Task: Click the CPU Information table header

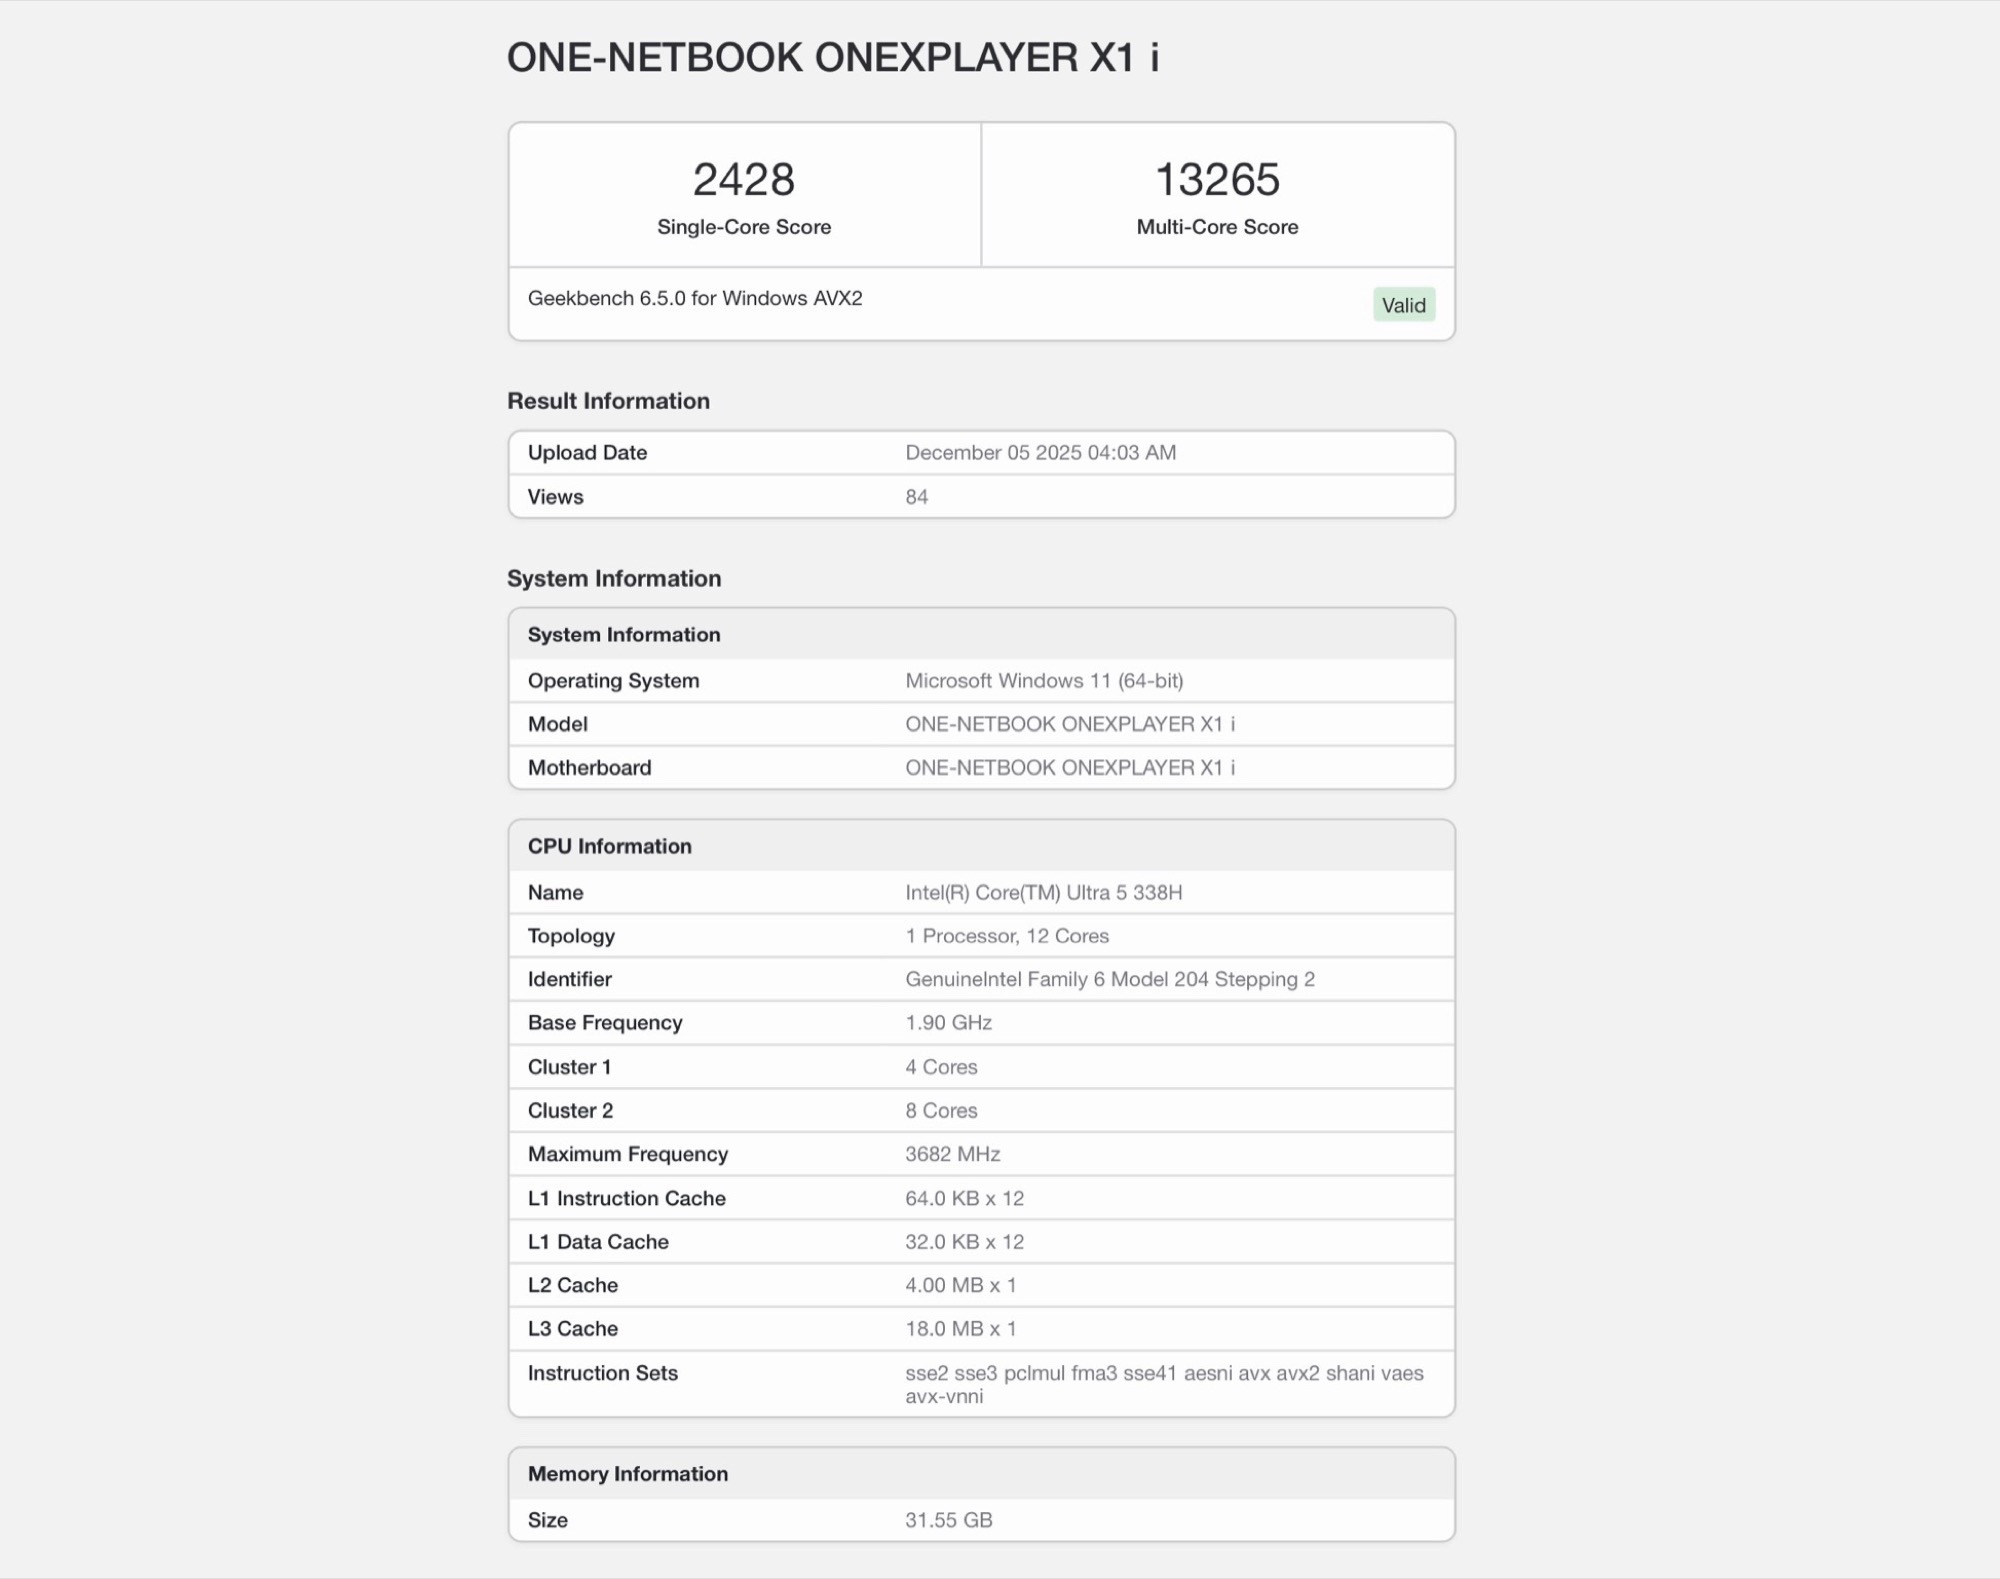Action: point(609,846)
